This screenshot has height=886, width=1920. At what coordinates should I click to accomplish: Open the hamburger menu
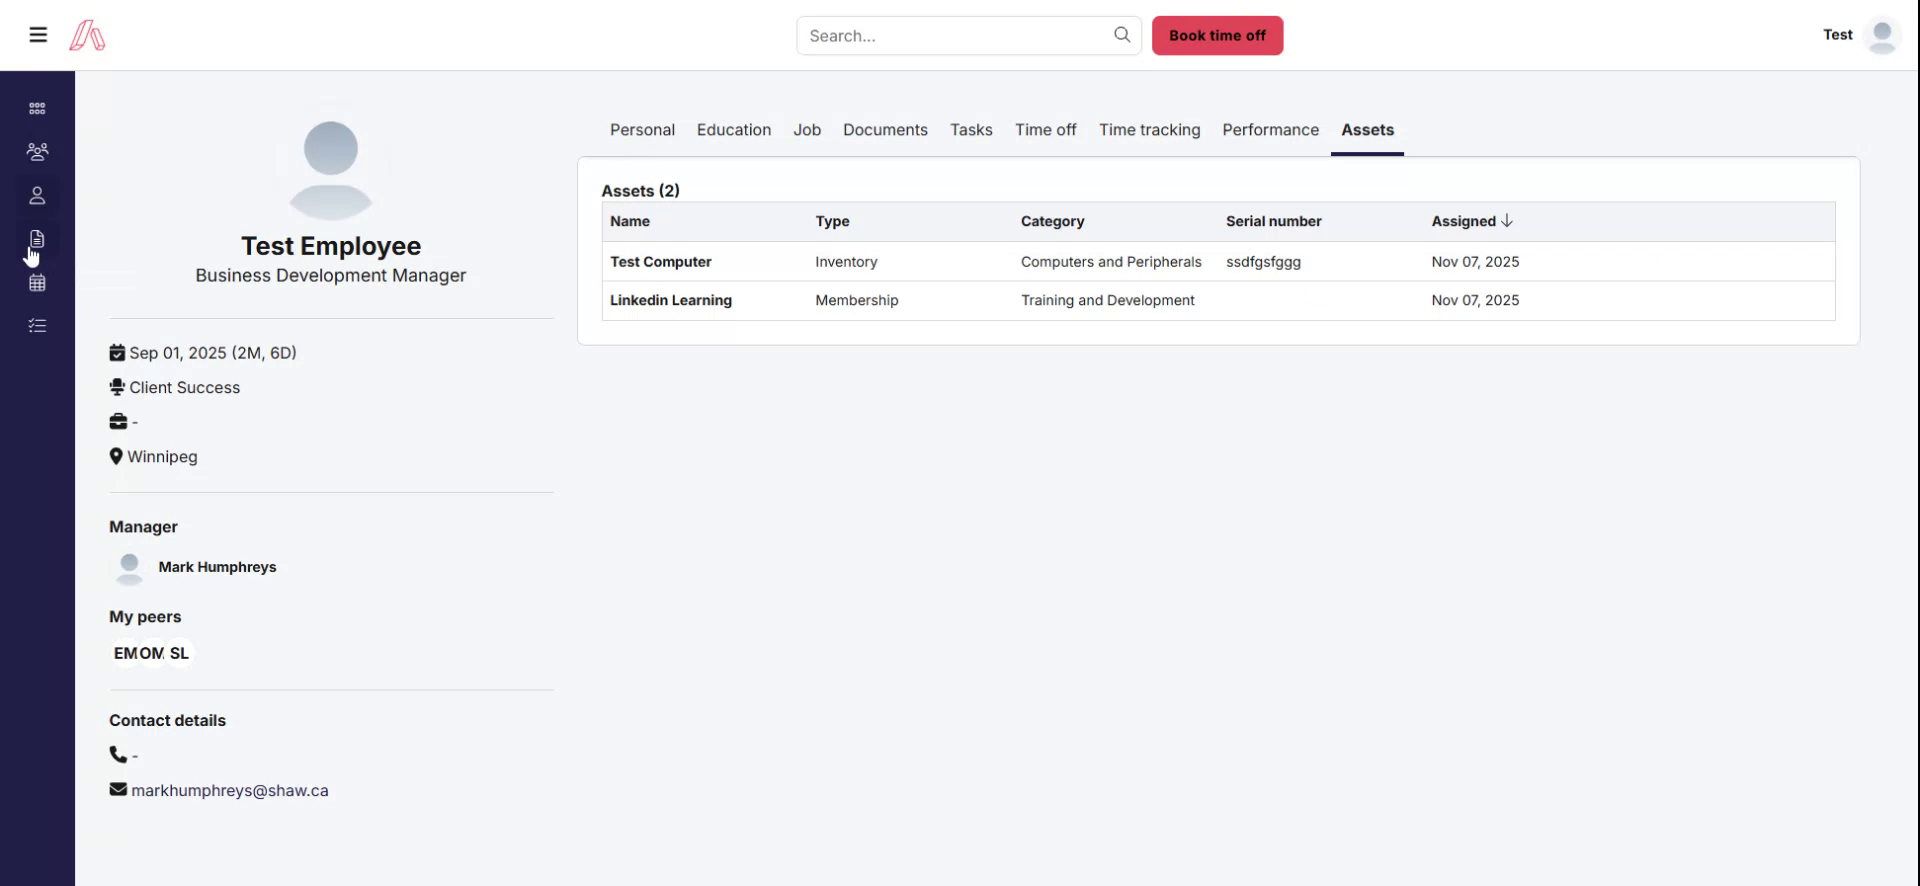(38, 35)
